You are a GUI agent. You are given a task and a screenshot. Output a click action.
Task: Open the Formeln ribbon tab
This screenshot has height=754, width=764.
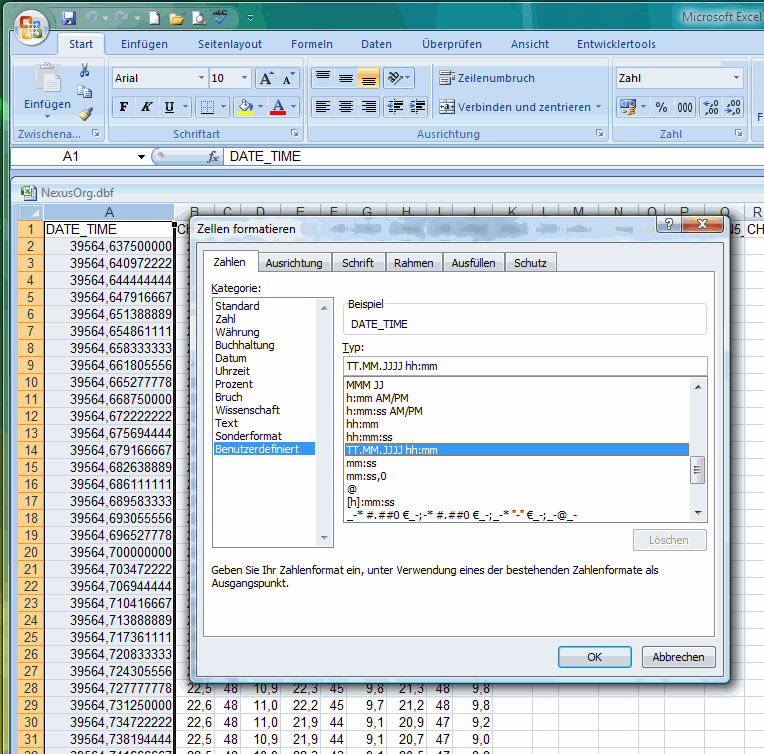click(311, 44)
